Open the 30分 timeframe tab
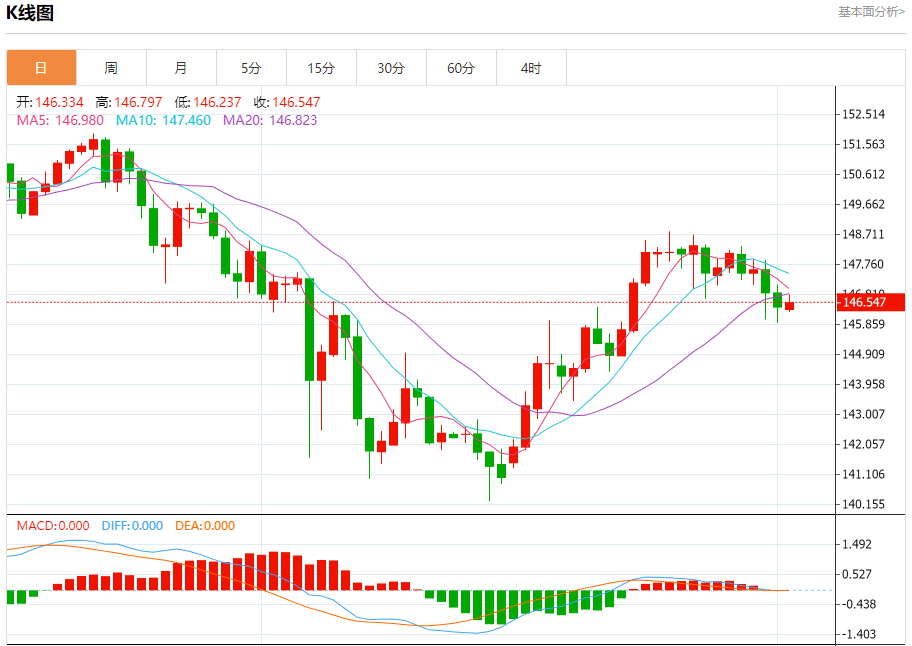Screen dimensions: 912x646 [391, 68]
